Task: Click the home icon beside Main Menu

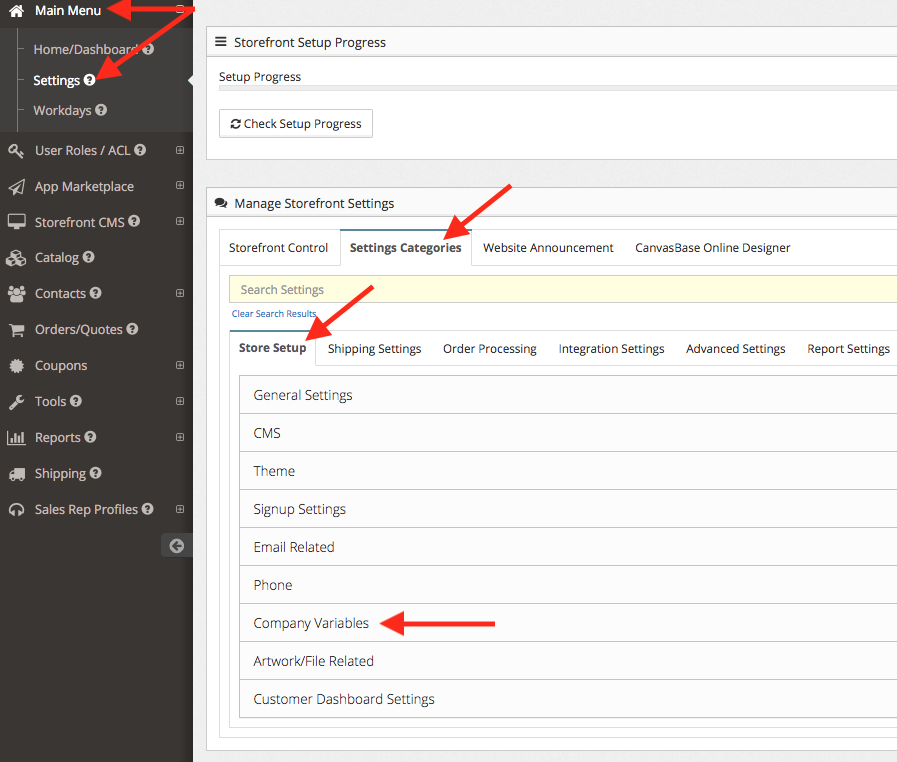Action: click(x=16, y=11)
